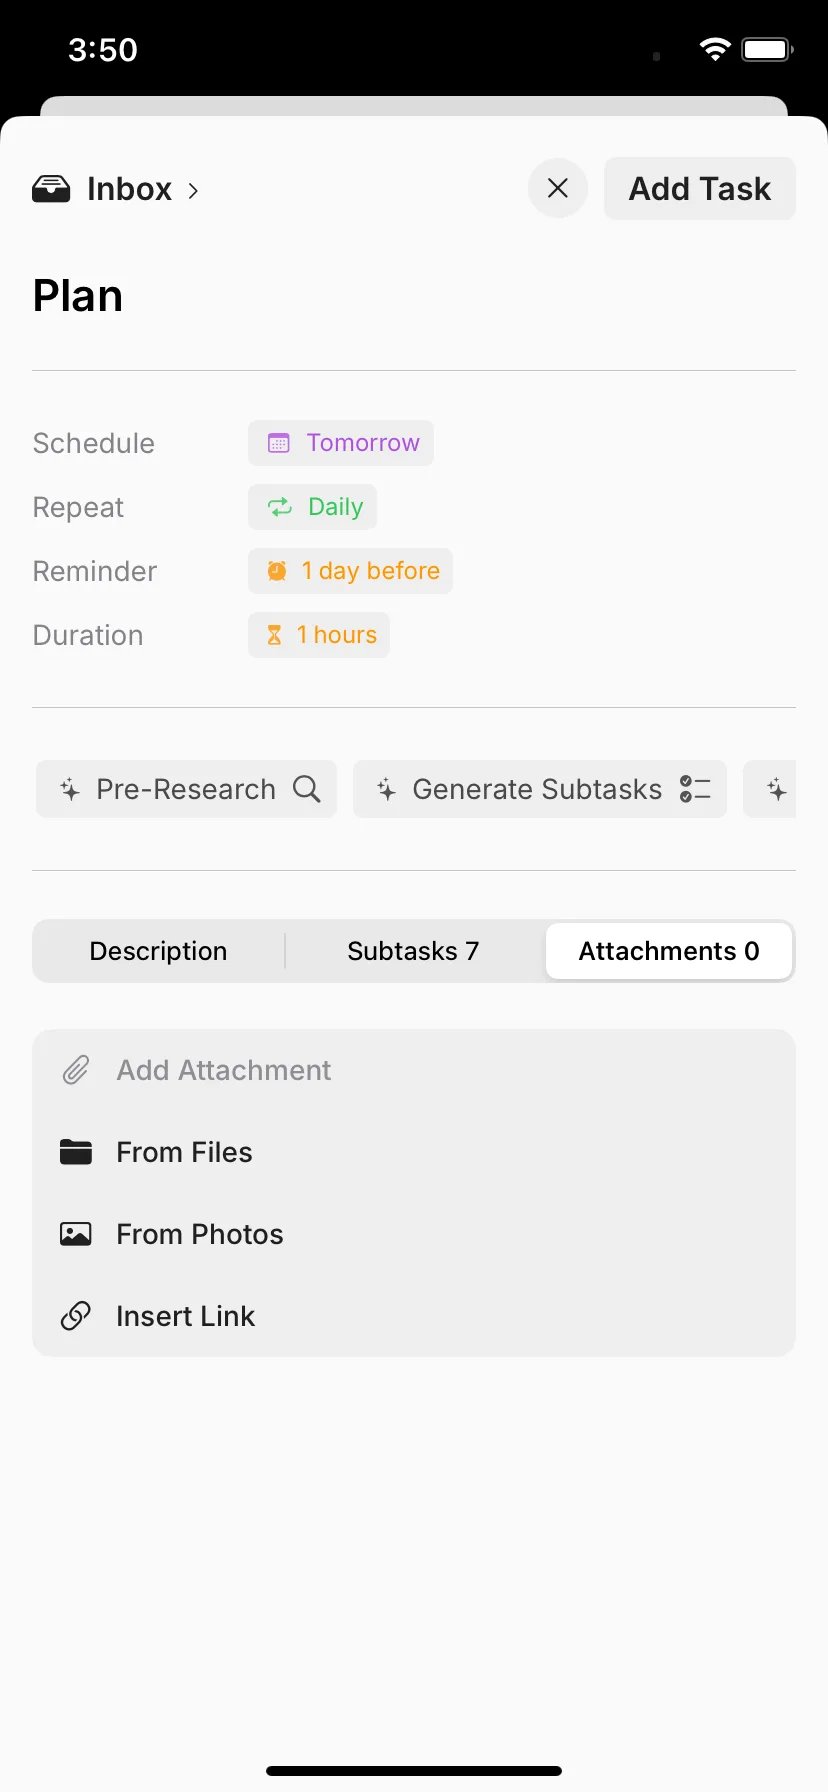This screenshot has width=828, height=1792.
Task: Click the Inbox tray icon
Action: point(51,189)
